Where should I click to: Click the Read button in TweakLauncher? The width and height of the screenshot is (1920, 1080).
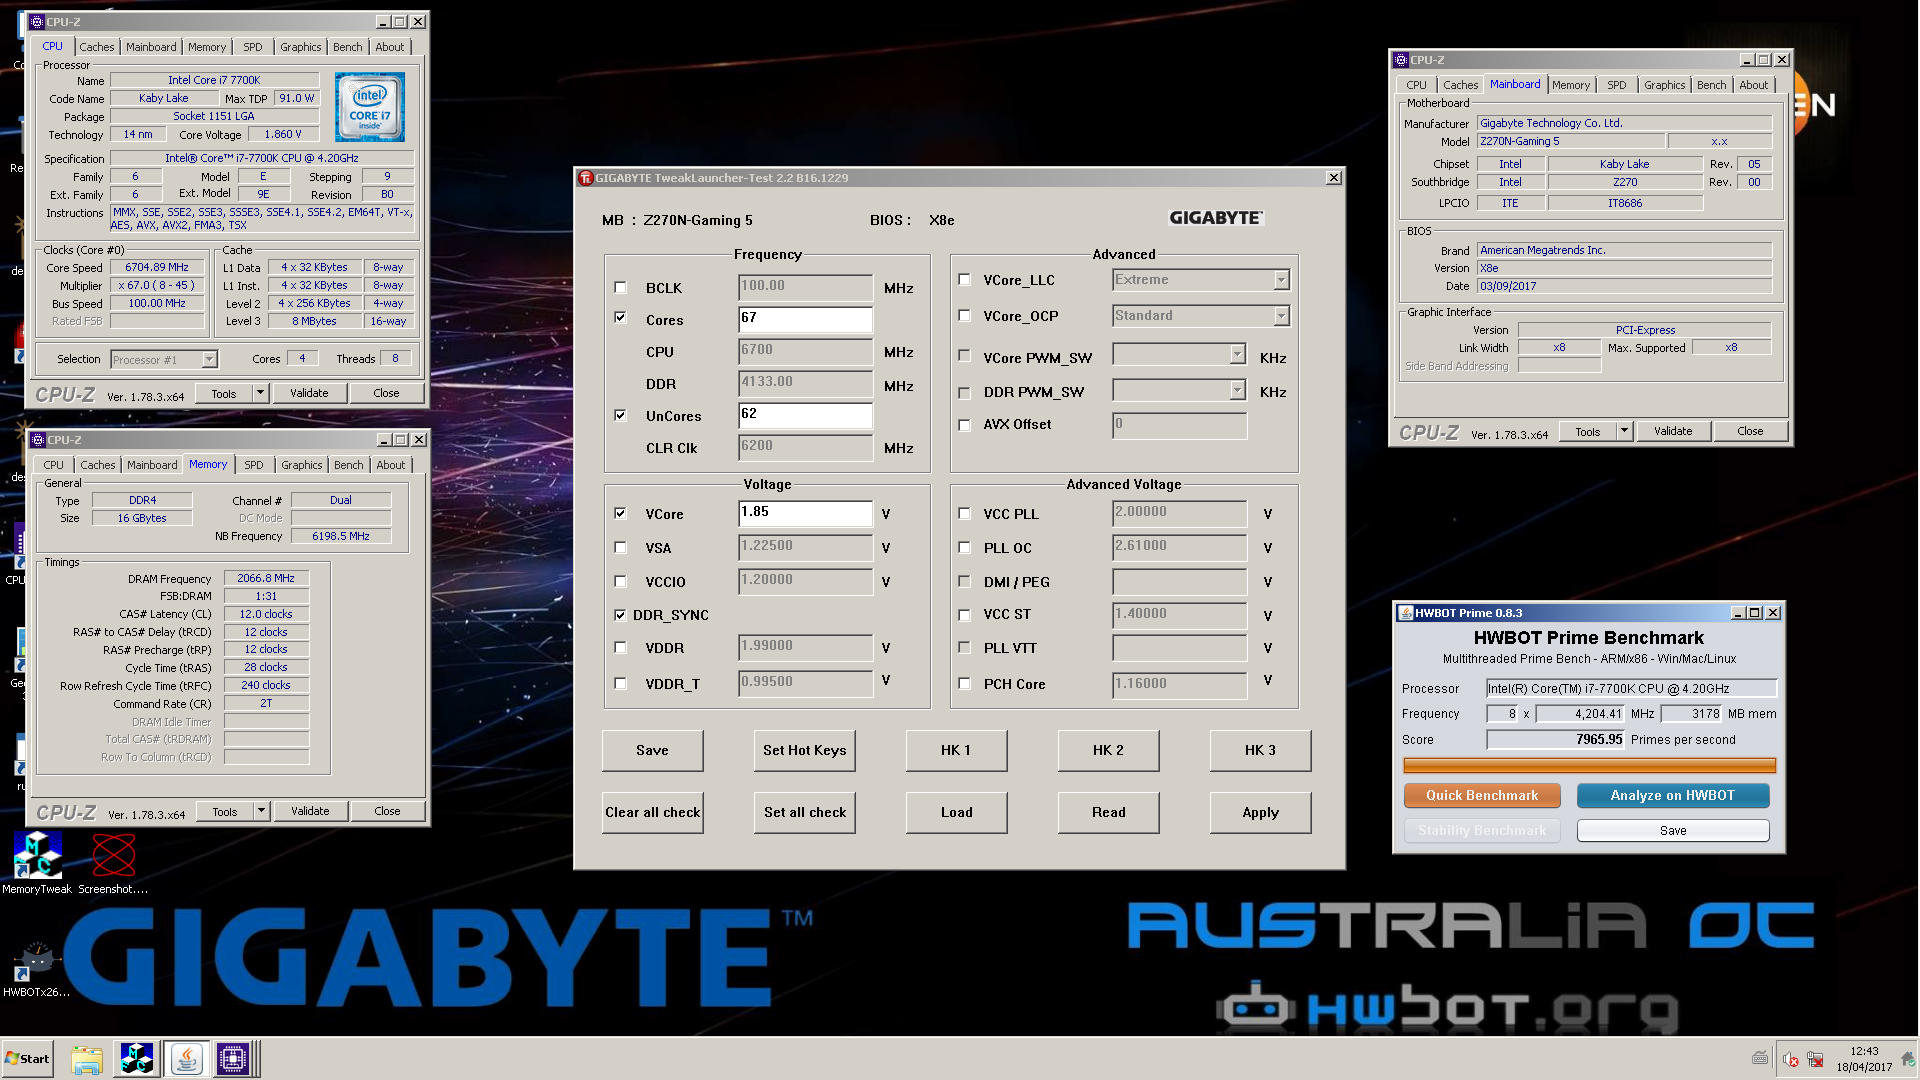(1108, 812)
